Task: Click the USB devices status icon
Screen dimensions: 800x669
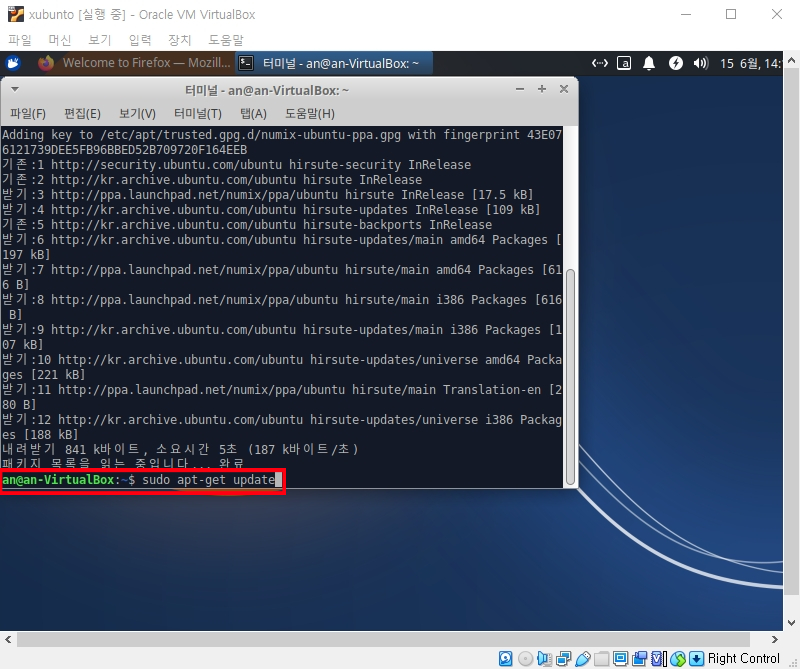Action: coord(583,658)
